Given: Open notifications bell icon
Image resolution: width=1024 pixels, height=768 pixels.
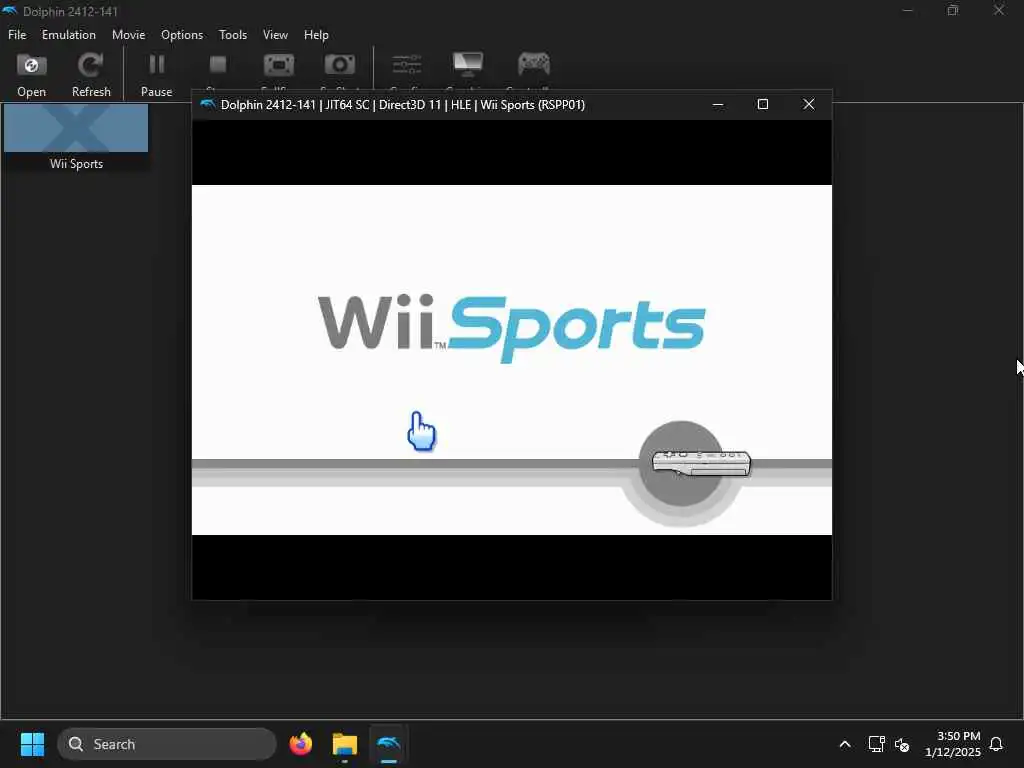Looking at the screenshot, I should point(996,744).
